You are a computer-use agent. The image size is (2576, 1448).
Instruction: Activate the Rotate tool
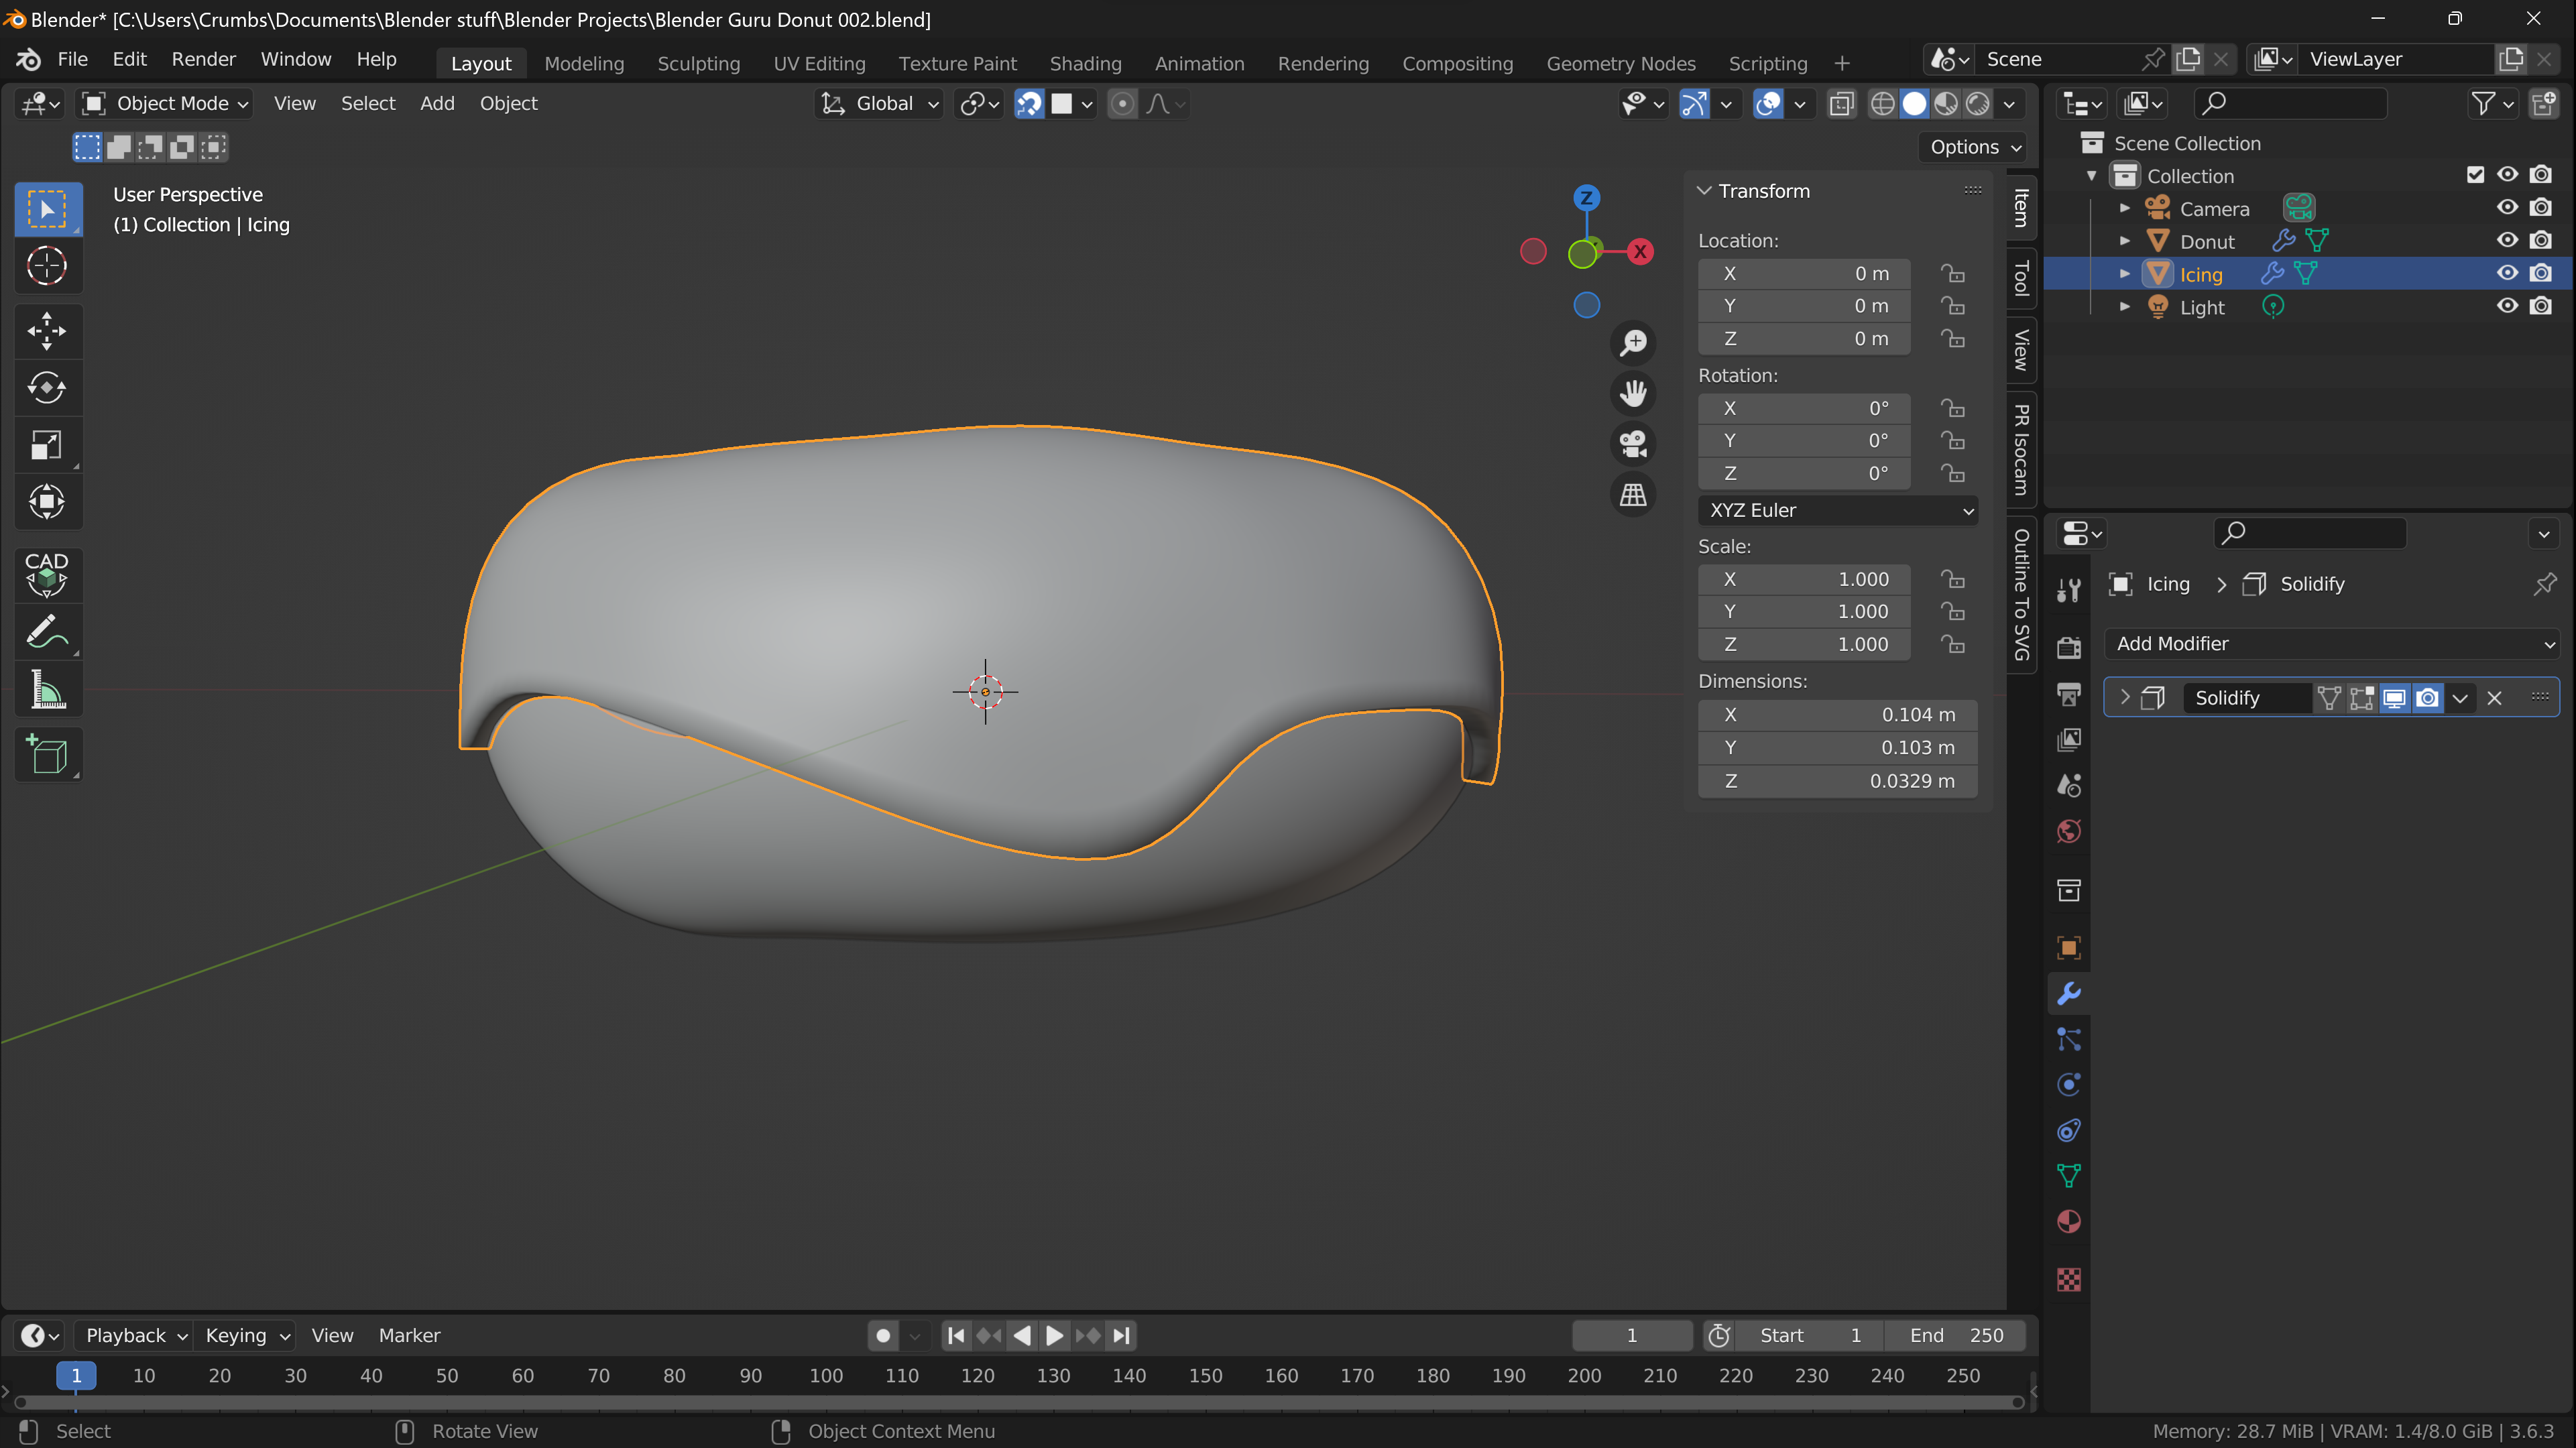click(x=47, y=388)
